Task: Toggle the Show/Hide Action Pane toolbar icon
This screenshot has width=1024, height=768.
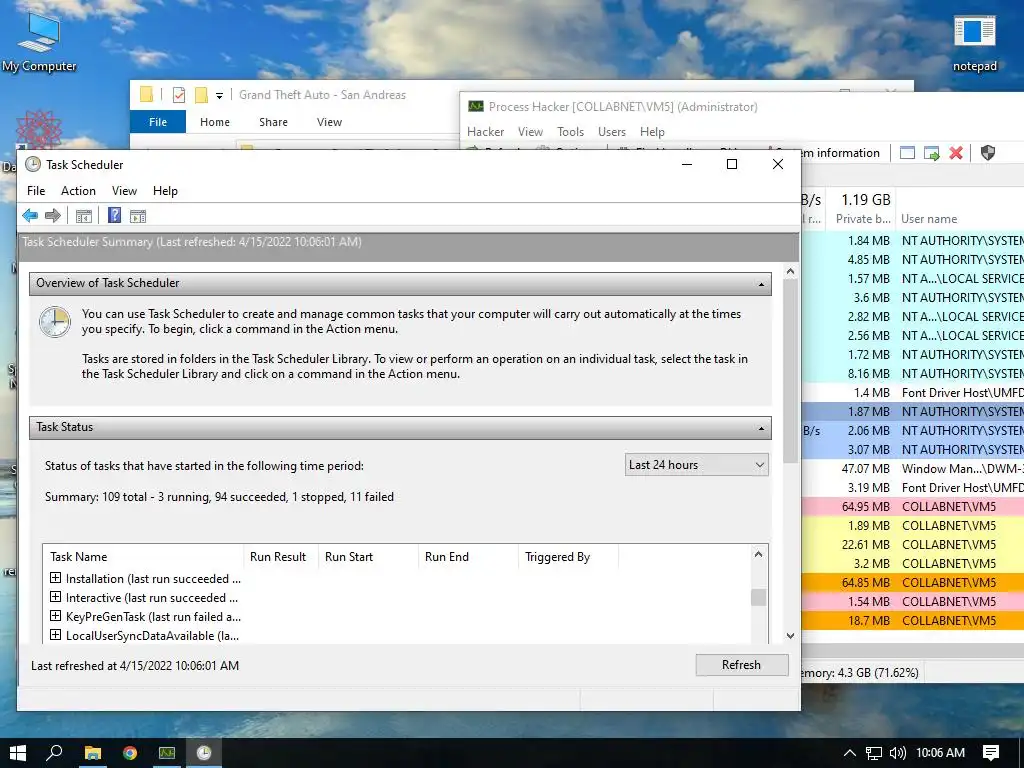Action: point(138,216)
